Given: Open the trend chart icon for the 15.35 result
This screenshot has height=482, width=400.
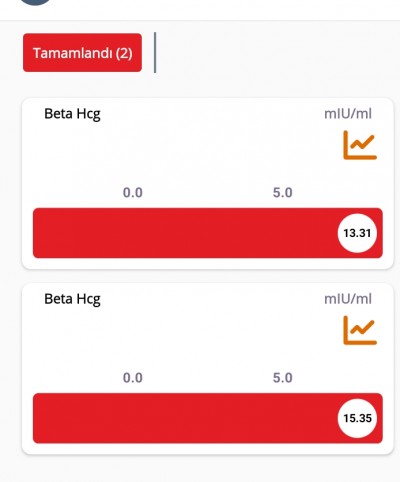Looking at the screenshot, I should coord(360,330).
